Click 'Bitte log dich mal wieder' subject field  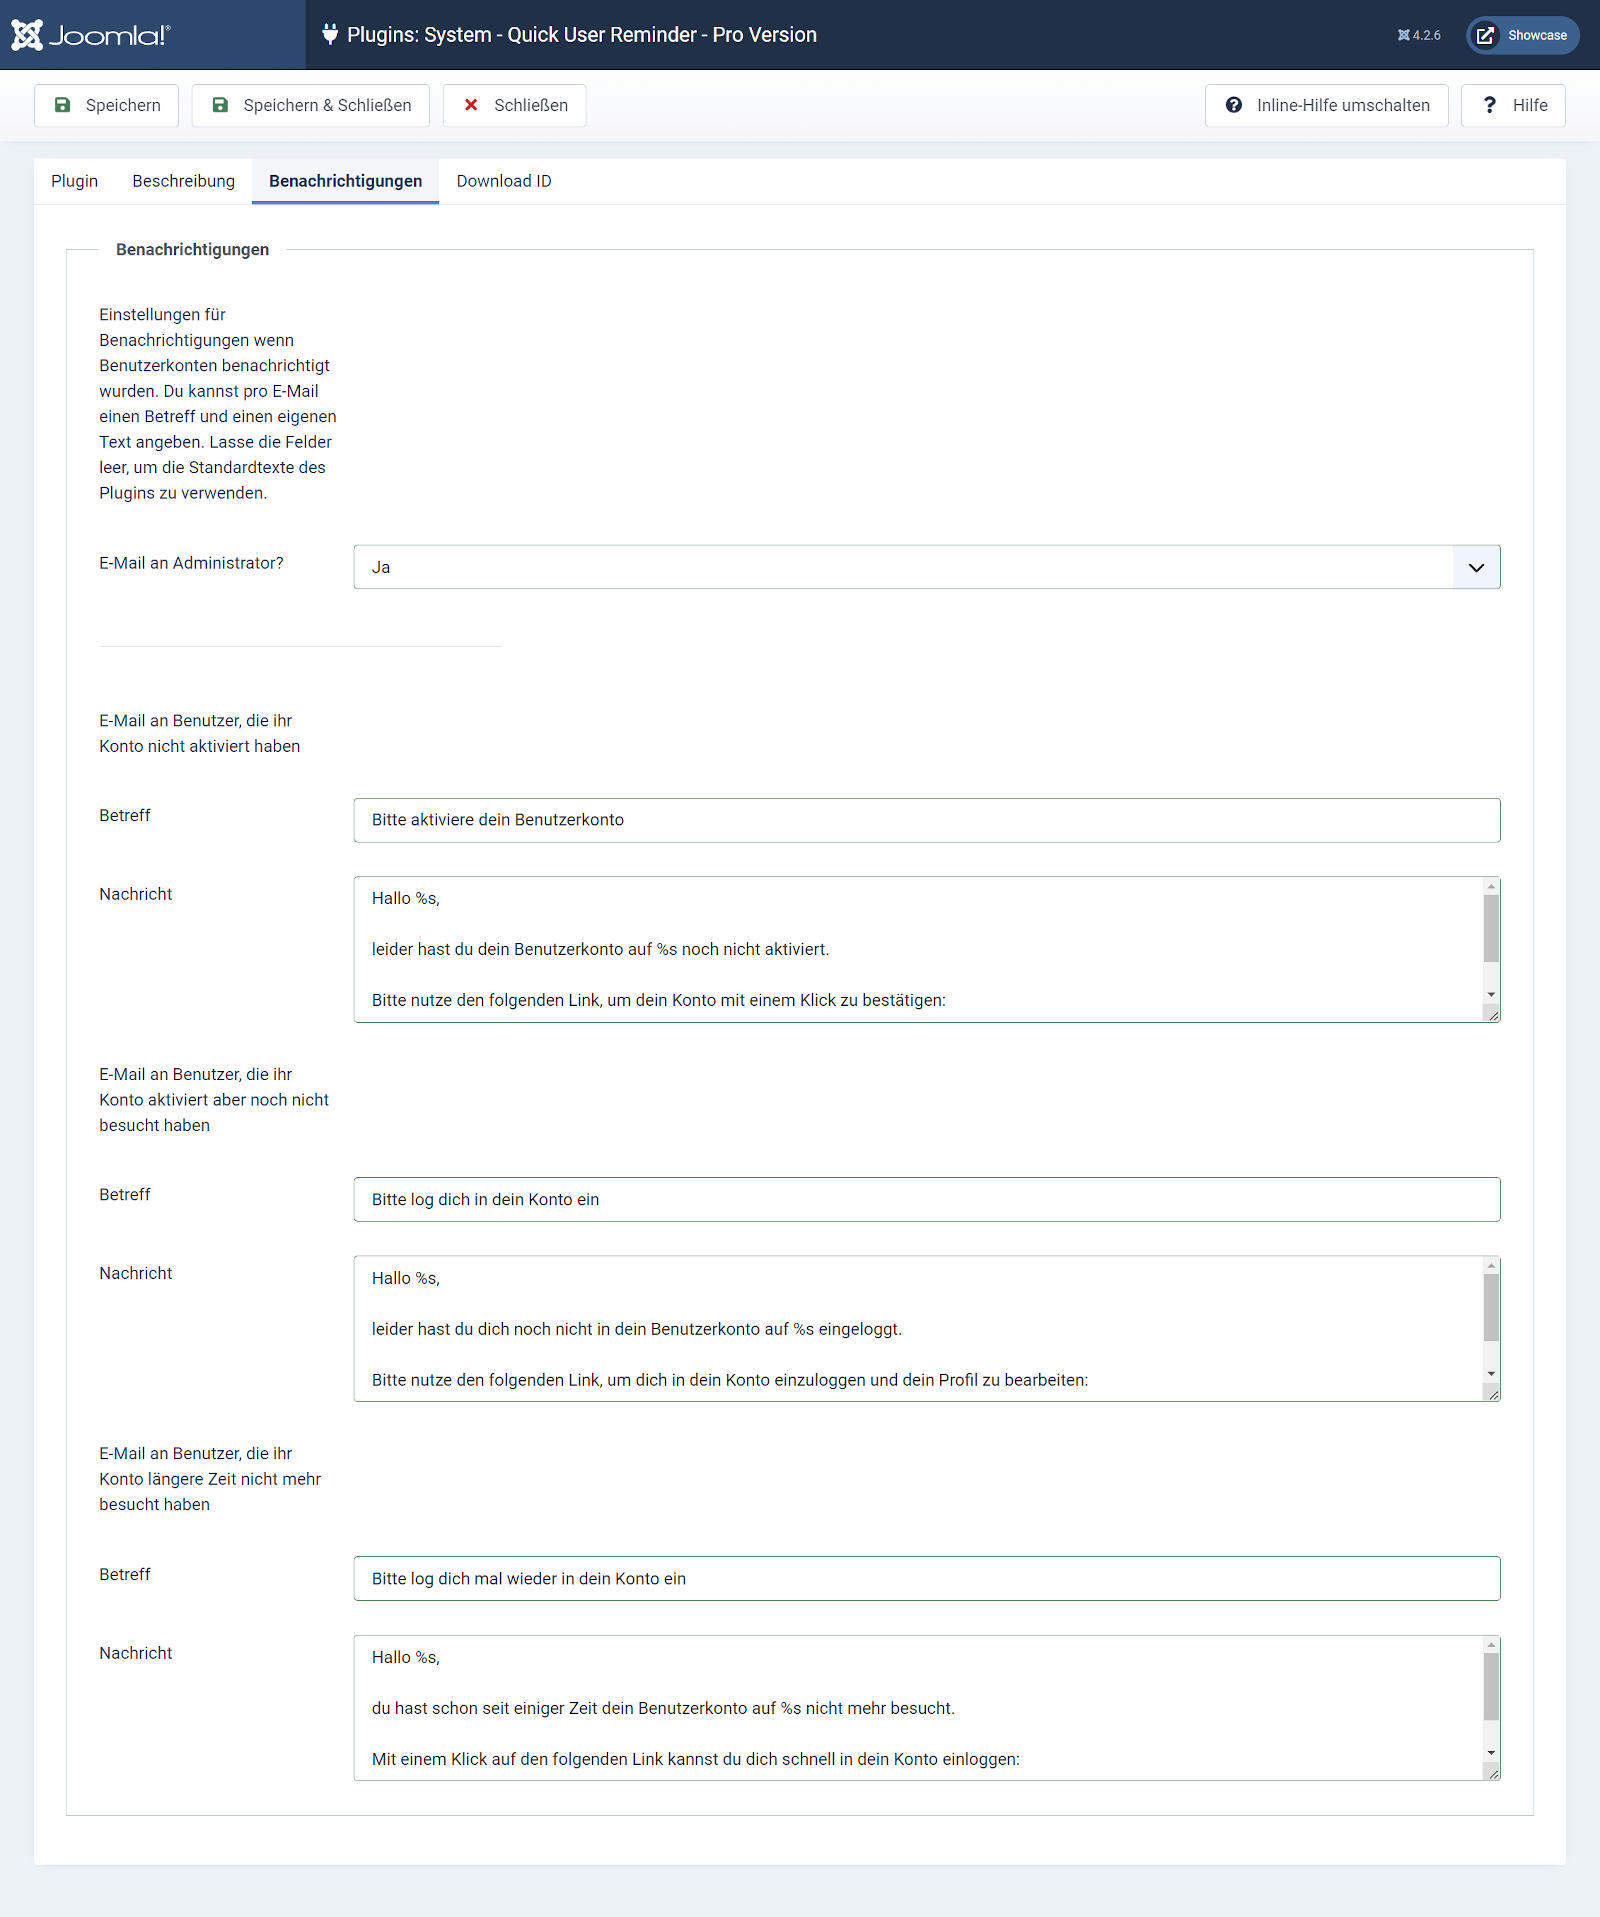[x=926, y=1578]
